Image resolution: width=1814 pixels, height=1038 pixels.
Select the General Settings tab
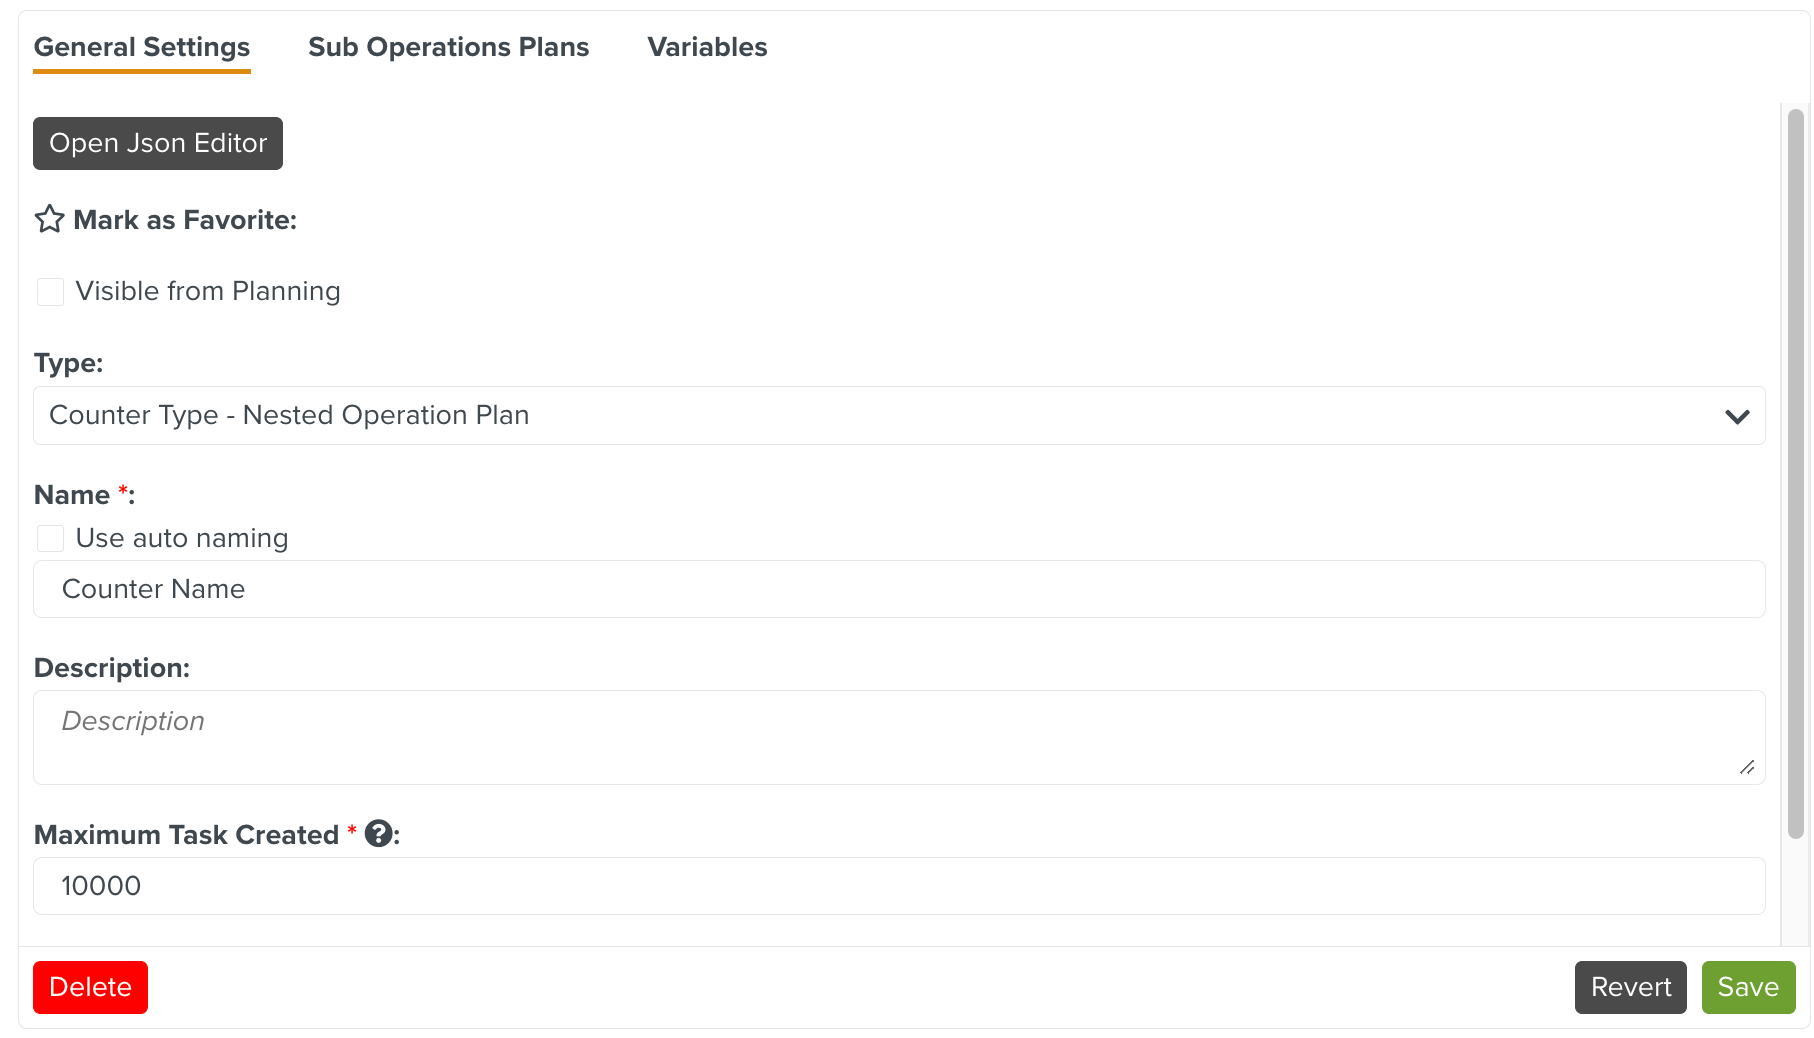[x=141, y=47]
